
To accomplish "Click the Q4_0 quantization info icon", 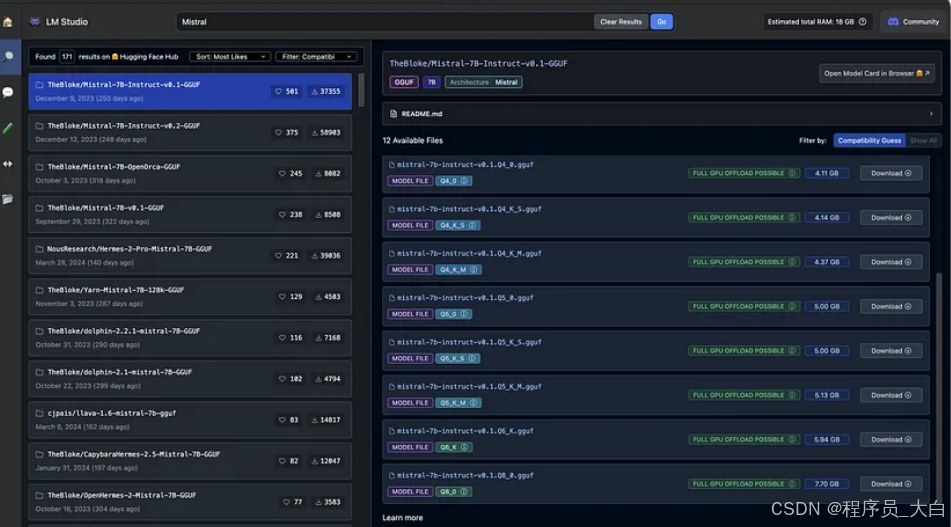I will 464,181.
